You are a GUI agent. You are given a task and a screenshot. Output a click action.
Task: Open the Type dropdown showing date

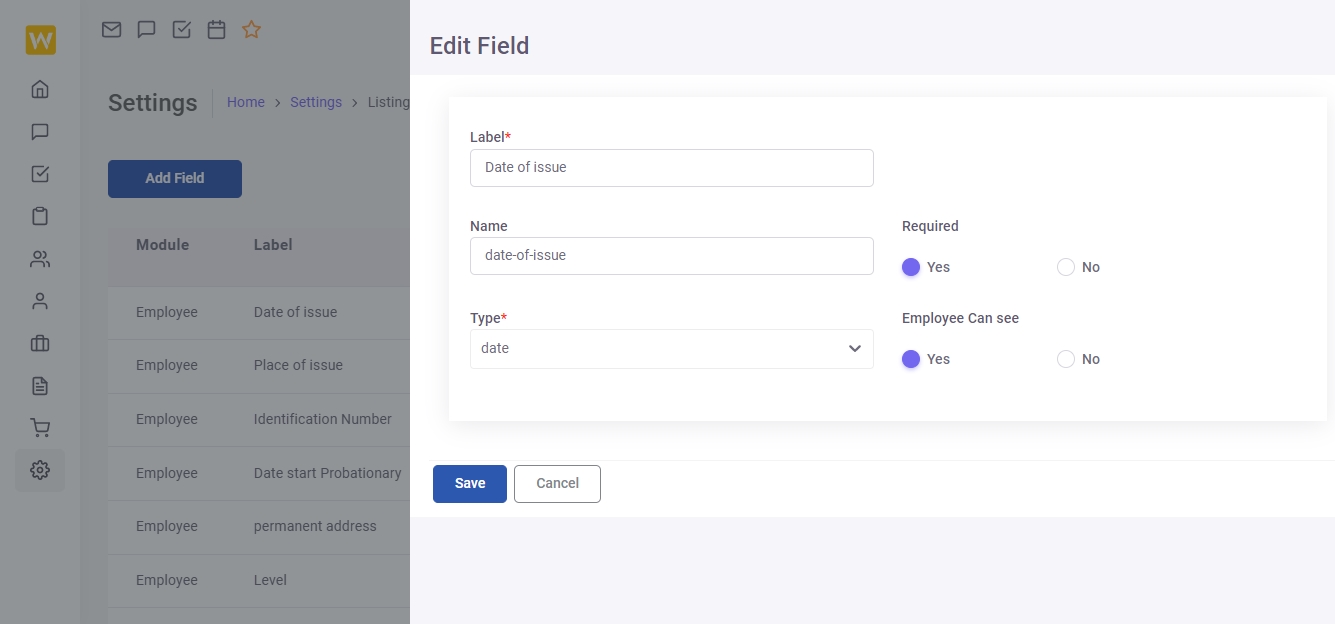pyautogui.click(x=672, y=349)
